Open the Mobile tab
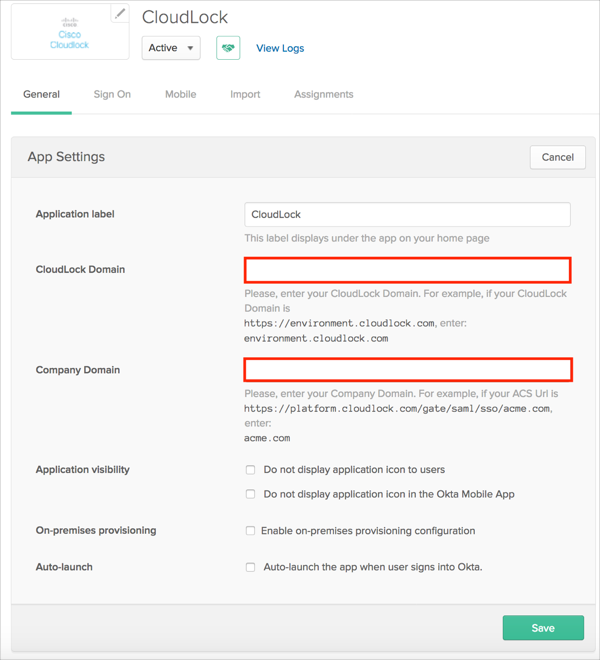 click(180, 94)
